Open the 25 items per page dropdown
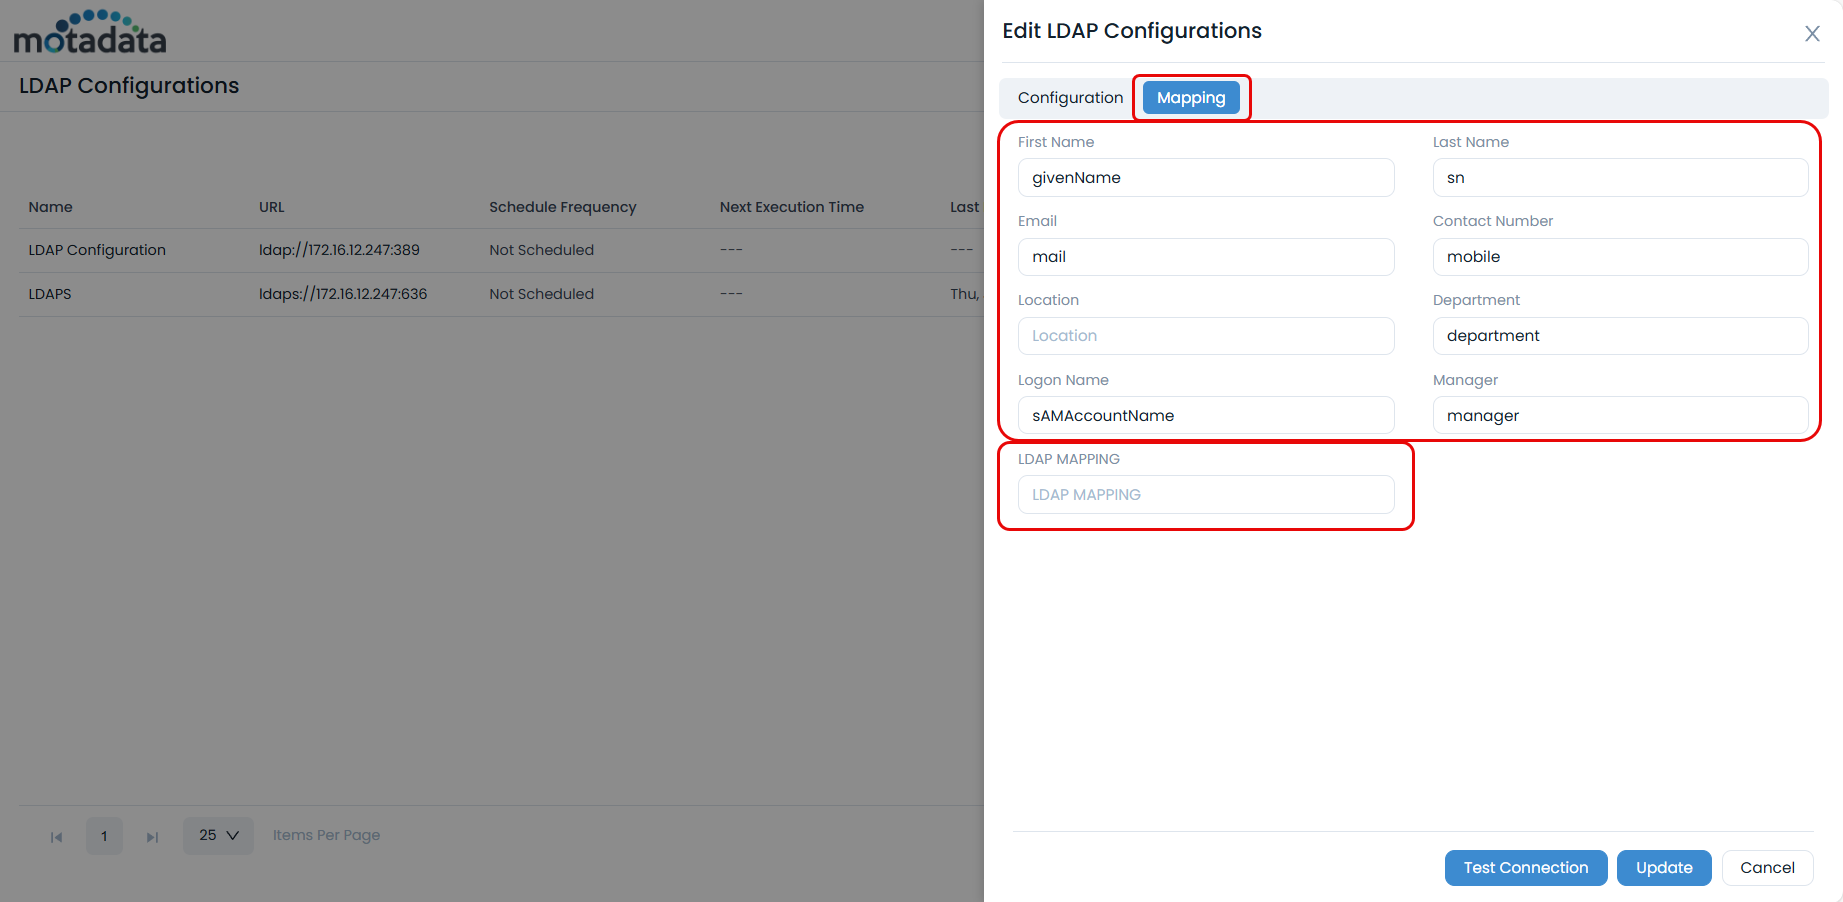Screen dimensions: 1843x902 pyautogui.click(x=218, y=835)
